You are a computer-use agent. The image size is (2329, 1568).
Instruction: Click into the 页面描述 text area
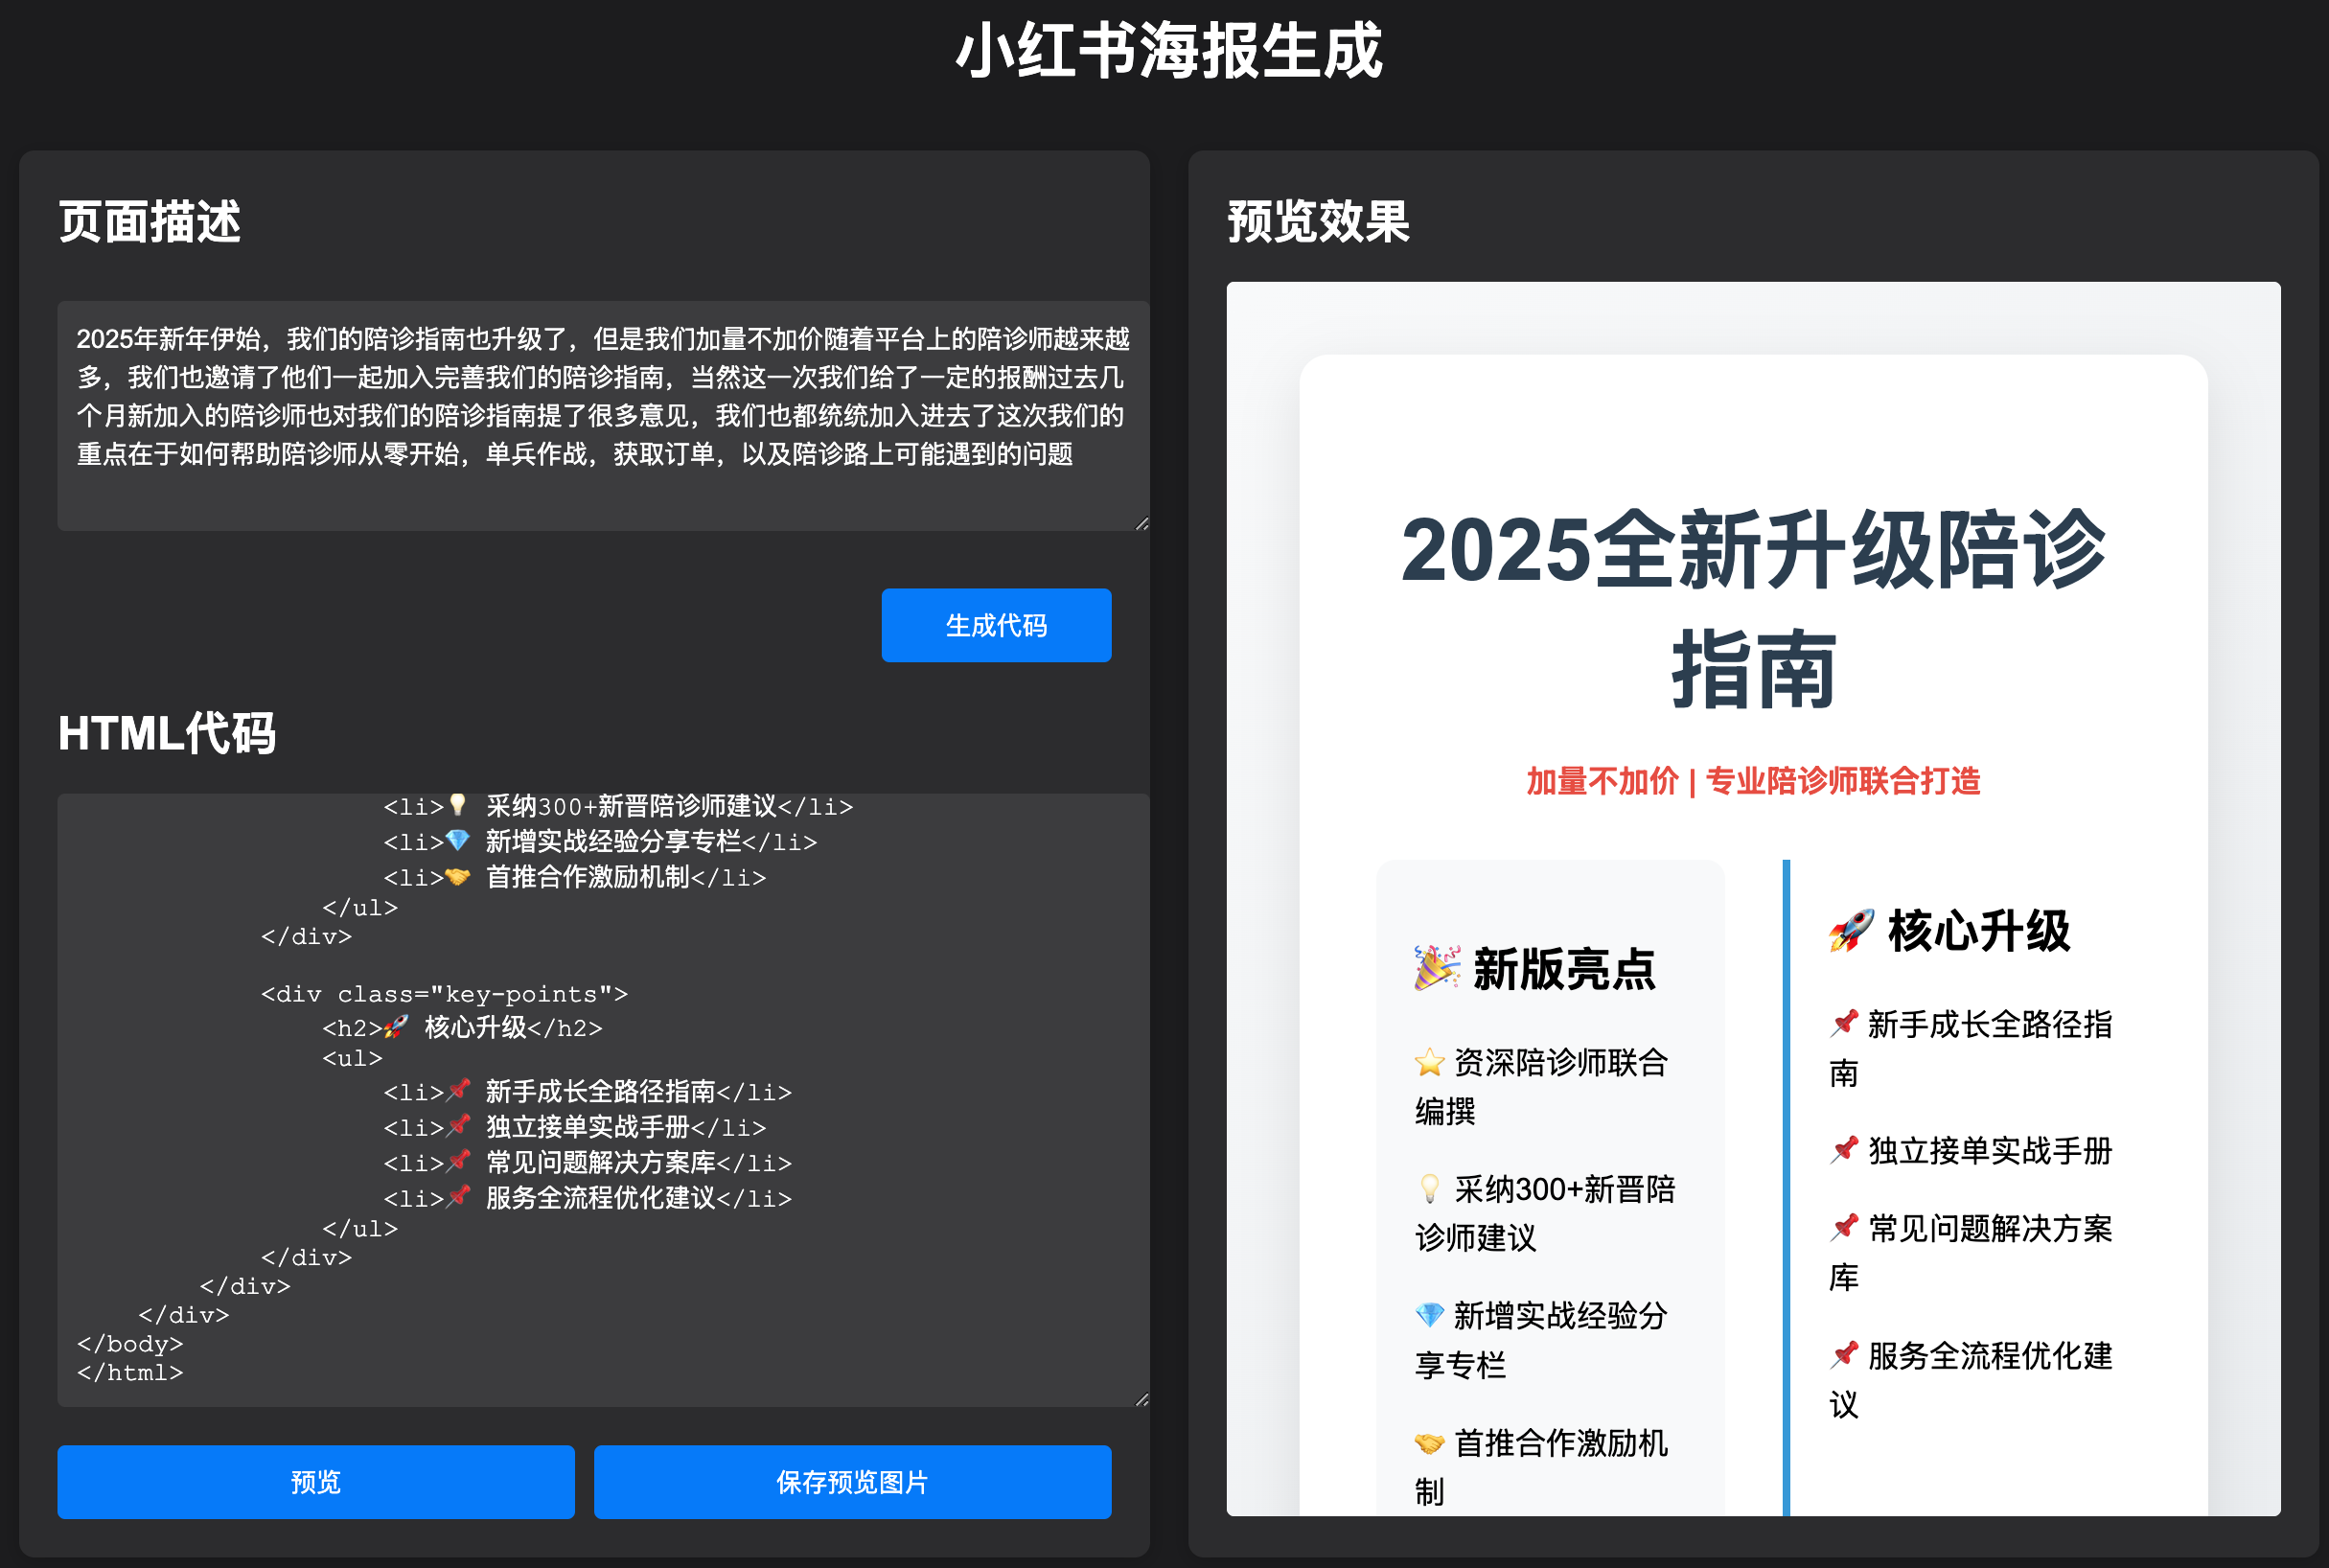[602, 415]
